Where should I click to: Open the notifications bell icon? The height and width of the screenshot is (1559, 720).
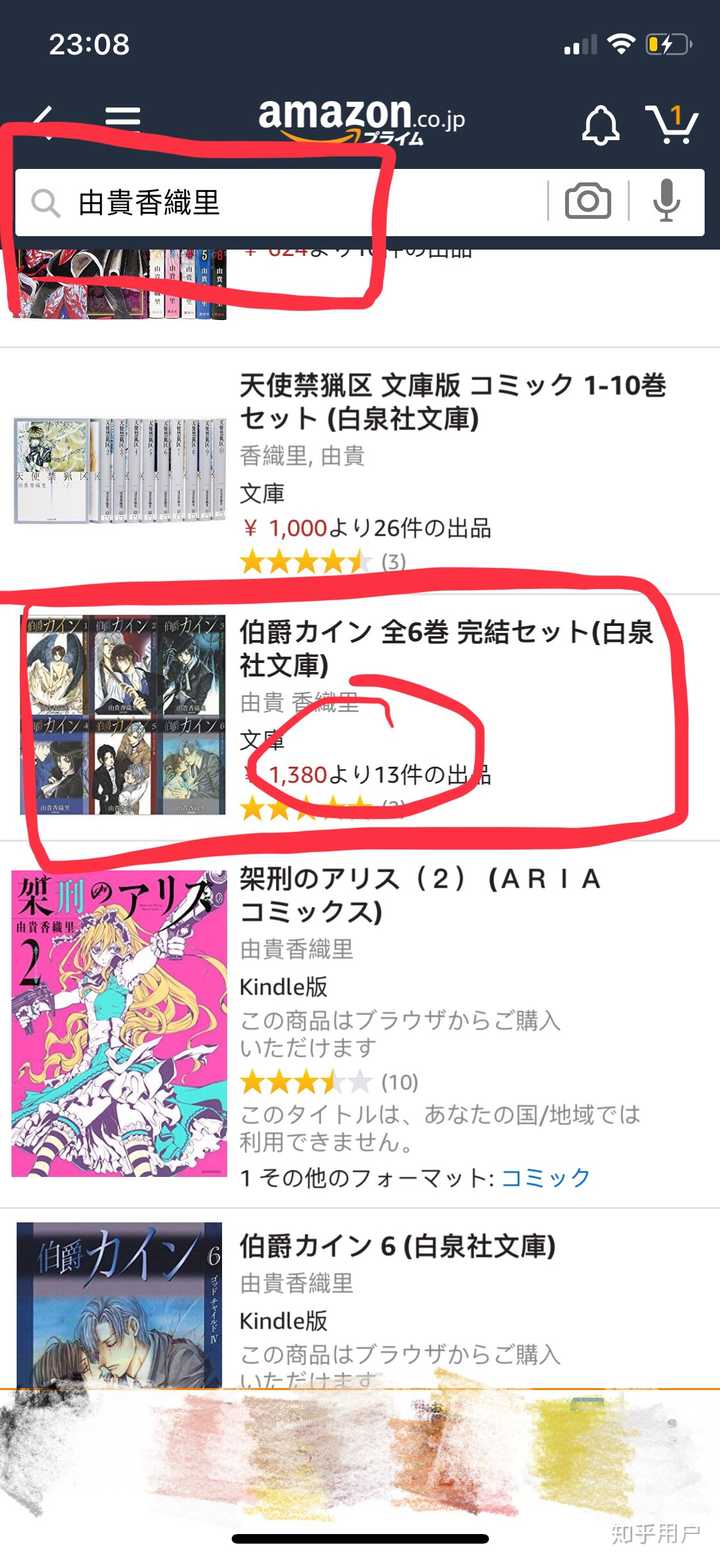tap(601, 124)
